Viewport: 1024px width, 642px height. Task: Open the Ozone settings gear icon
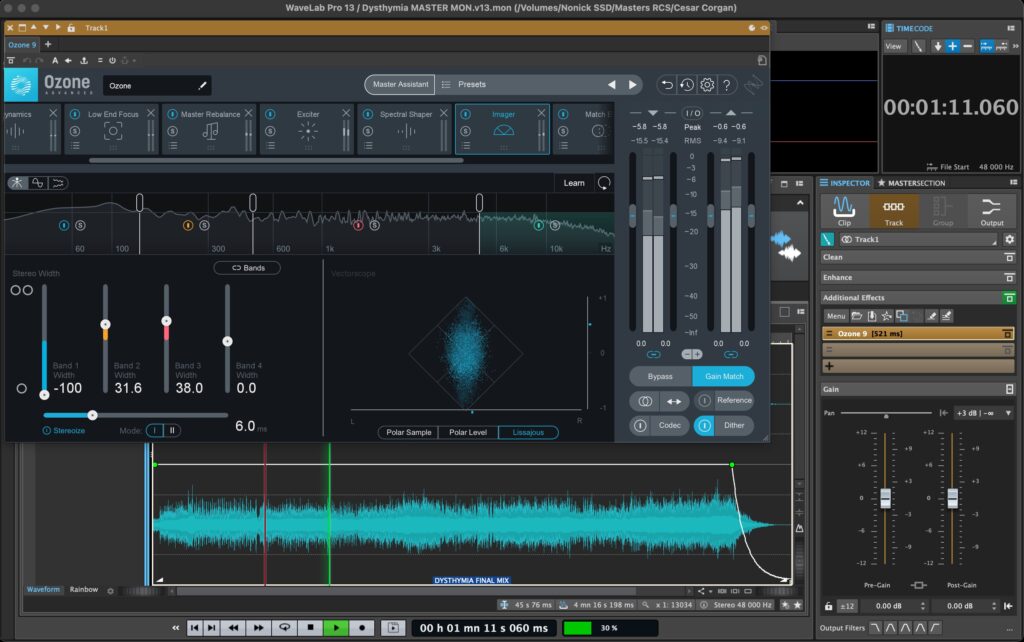point(707,85)
